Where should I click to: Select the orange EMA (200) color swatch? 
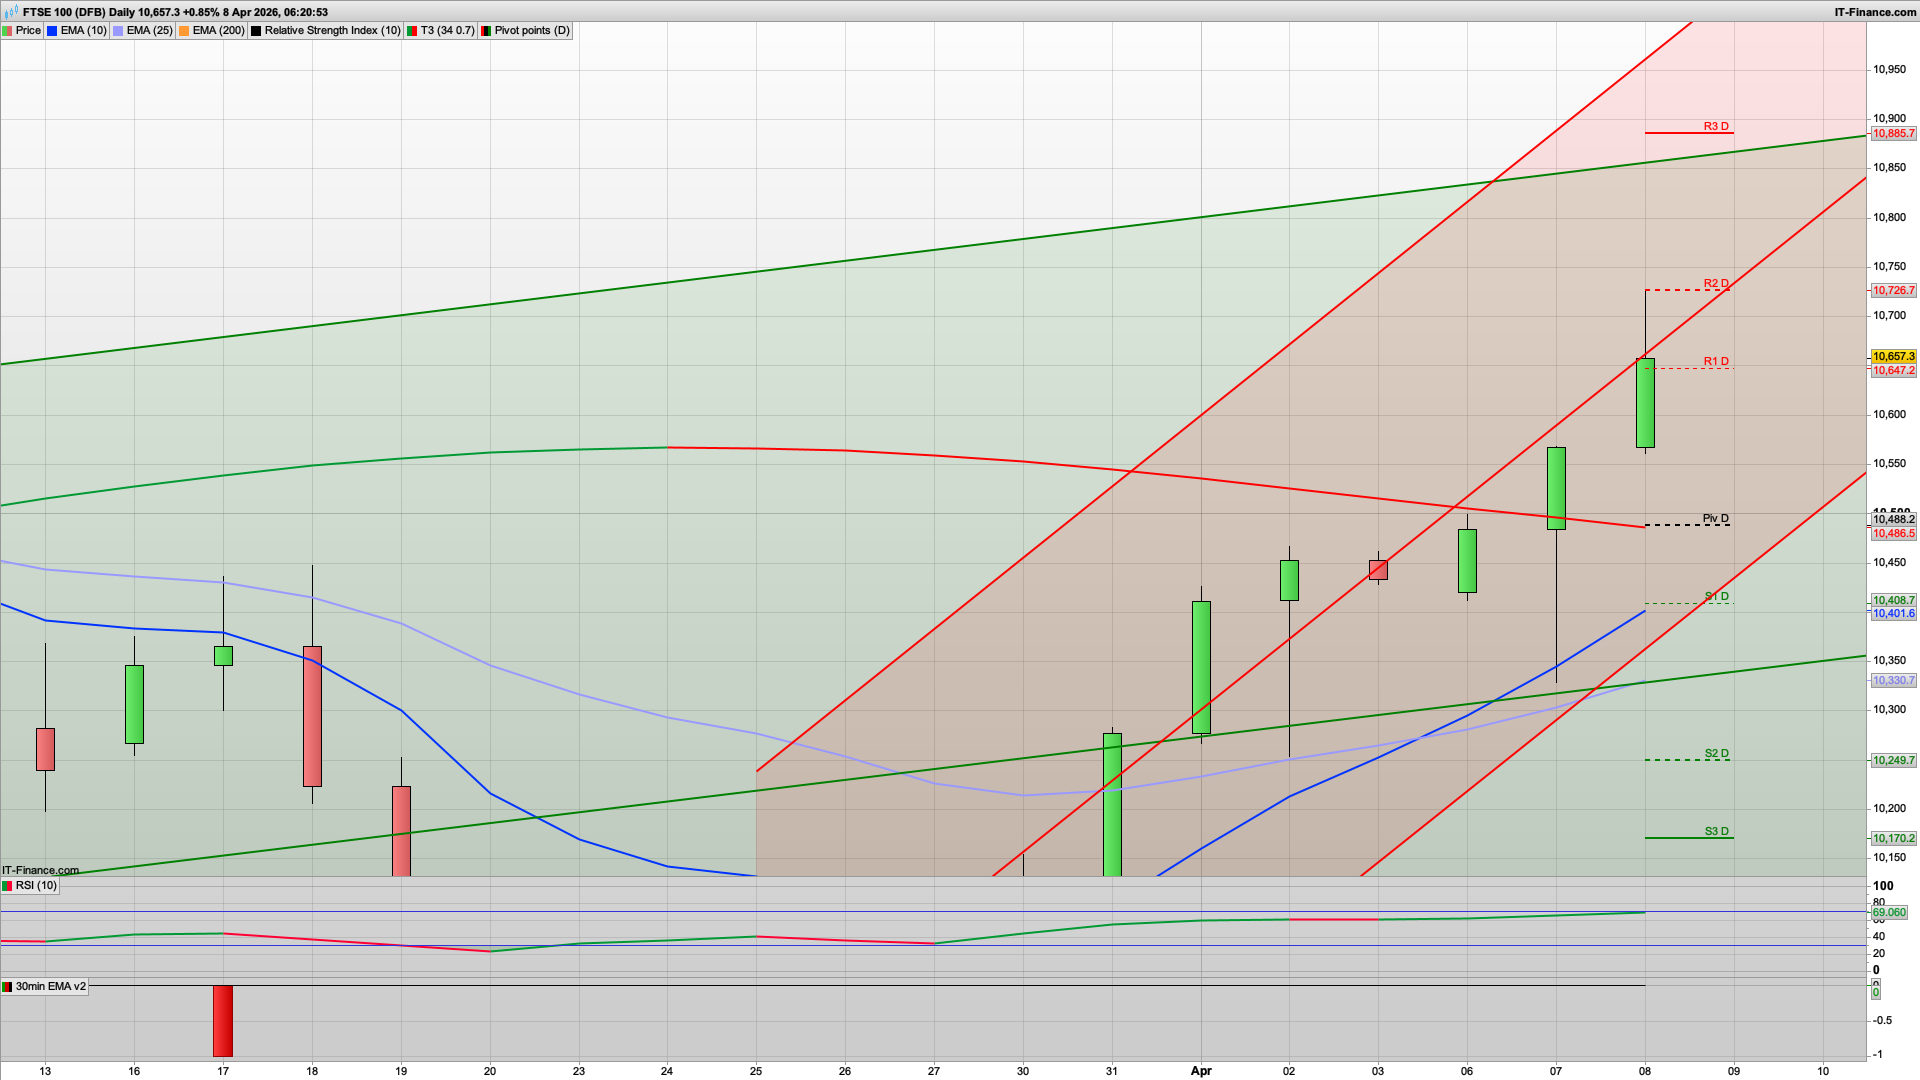184,30
